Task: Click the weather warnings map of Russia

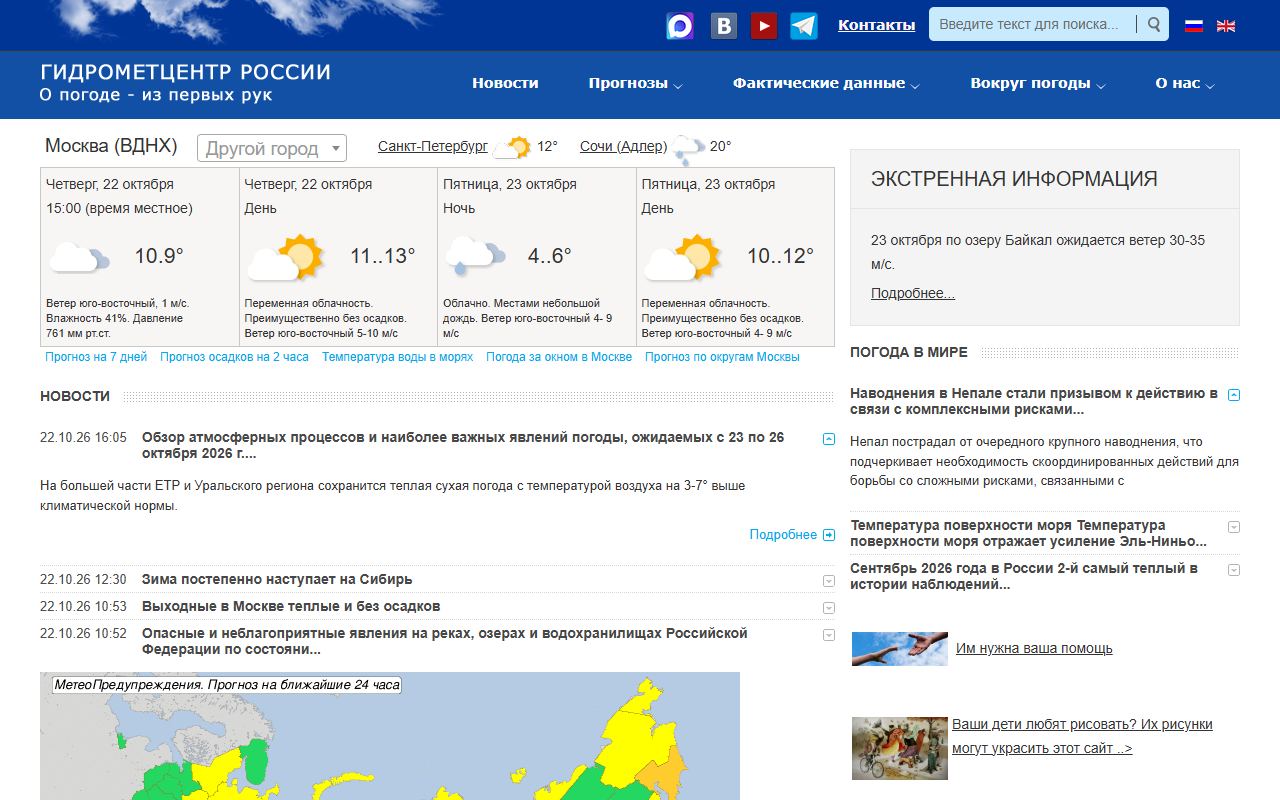Action: (390, 736)
